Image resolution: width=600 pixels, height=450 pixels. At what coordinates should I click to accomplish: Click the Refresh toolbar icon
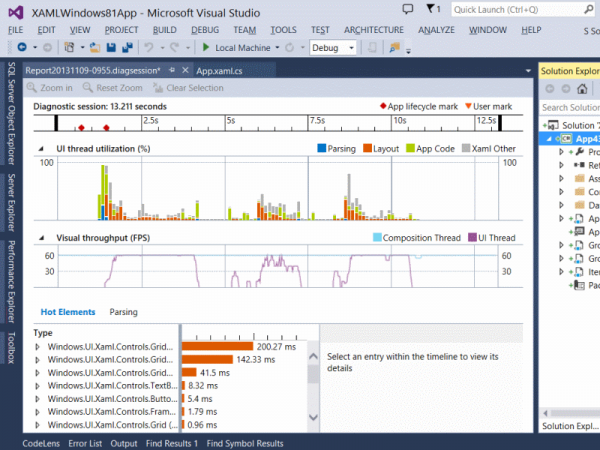coord(290,47)
